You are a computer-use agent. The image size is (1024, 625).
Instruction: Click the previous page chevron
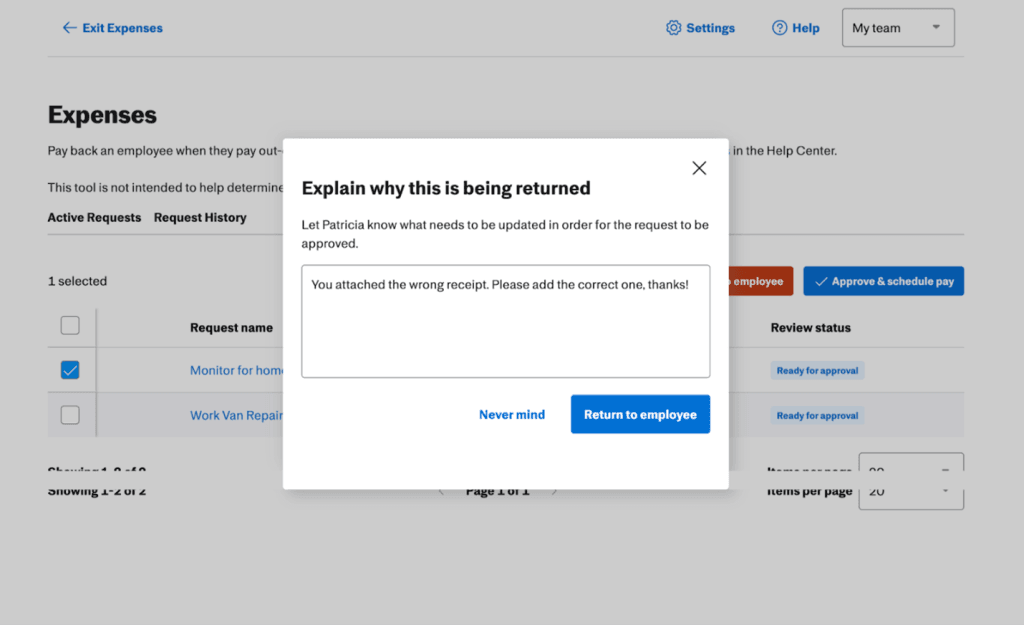pyautogui.click(x=441, y=490)
